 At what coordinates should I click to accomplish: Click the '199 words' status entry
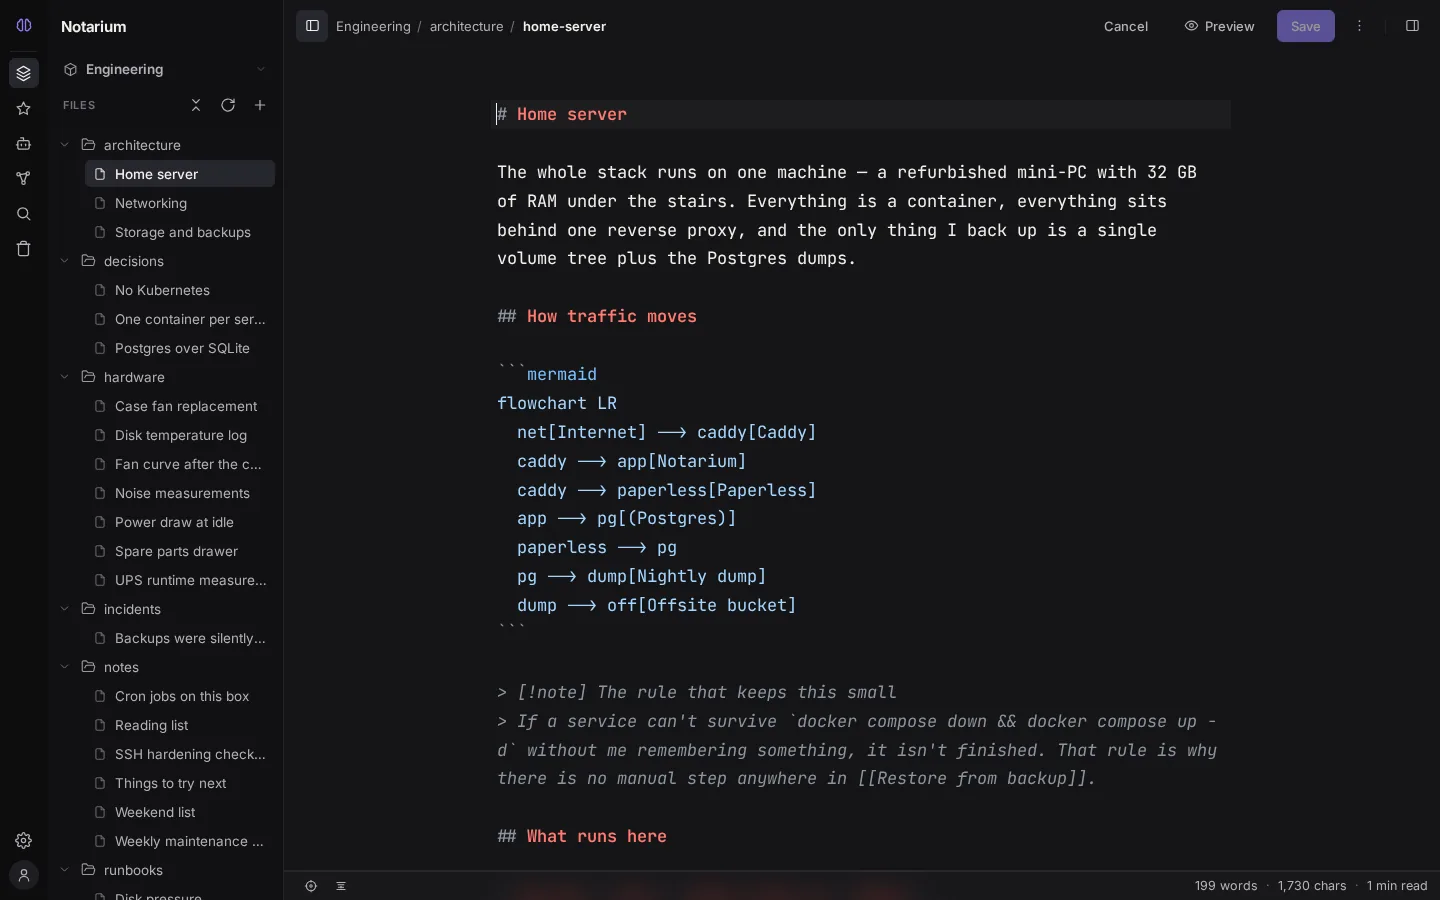pyautogui.click(x=1226, y=886)
